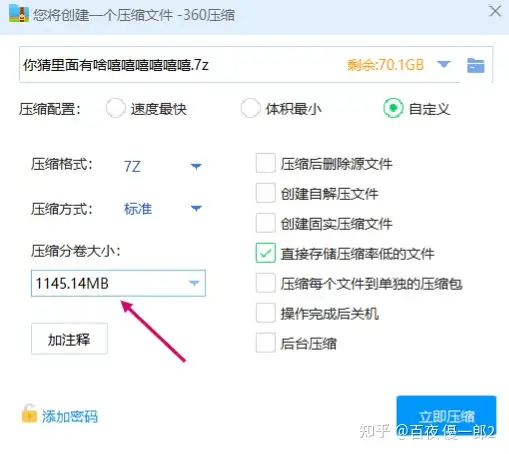
Task: Enable 压缩每个文件到单独的压缩包 checkbox
Action: click(x=266, y=283)
